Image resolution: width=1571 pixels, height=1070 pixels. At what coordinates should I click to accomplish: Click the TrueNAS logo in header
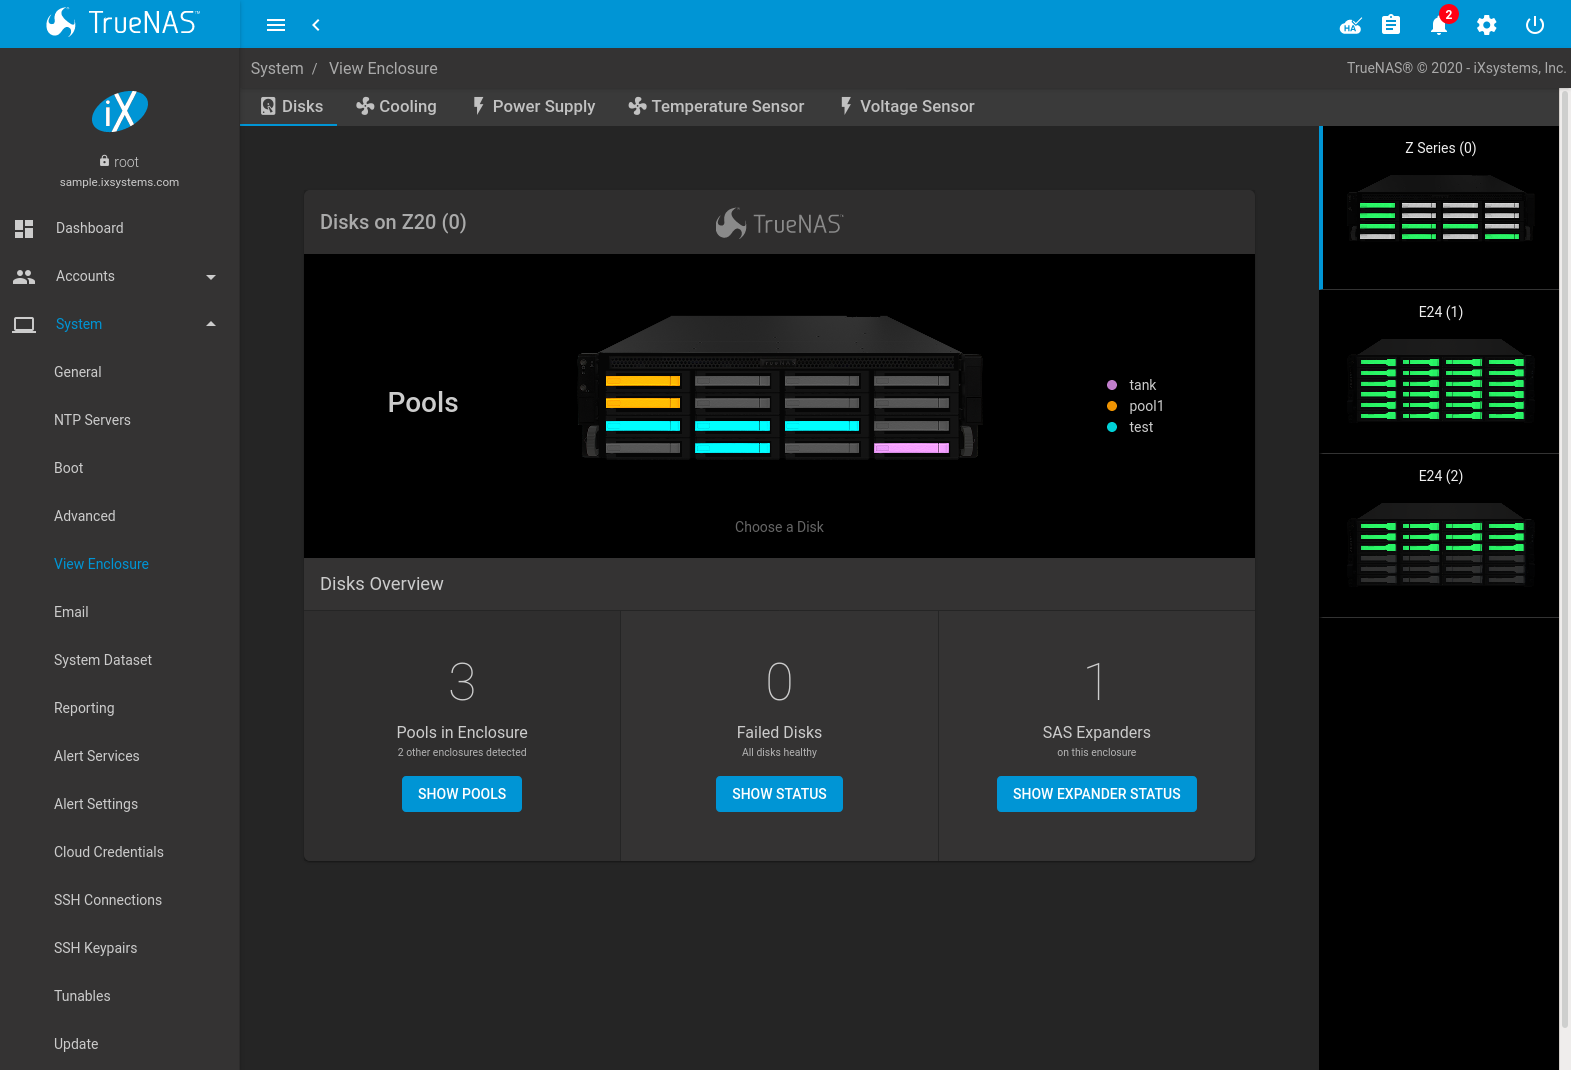(122, 23)
